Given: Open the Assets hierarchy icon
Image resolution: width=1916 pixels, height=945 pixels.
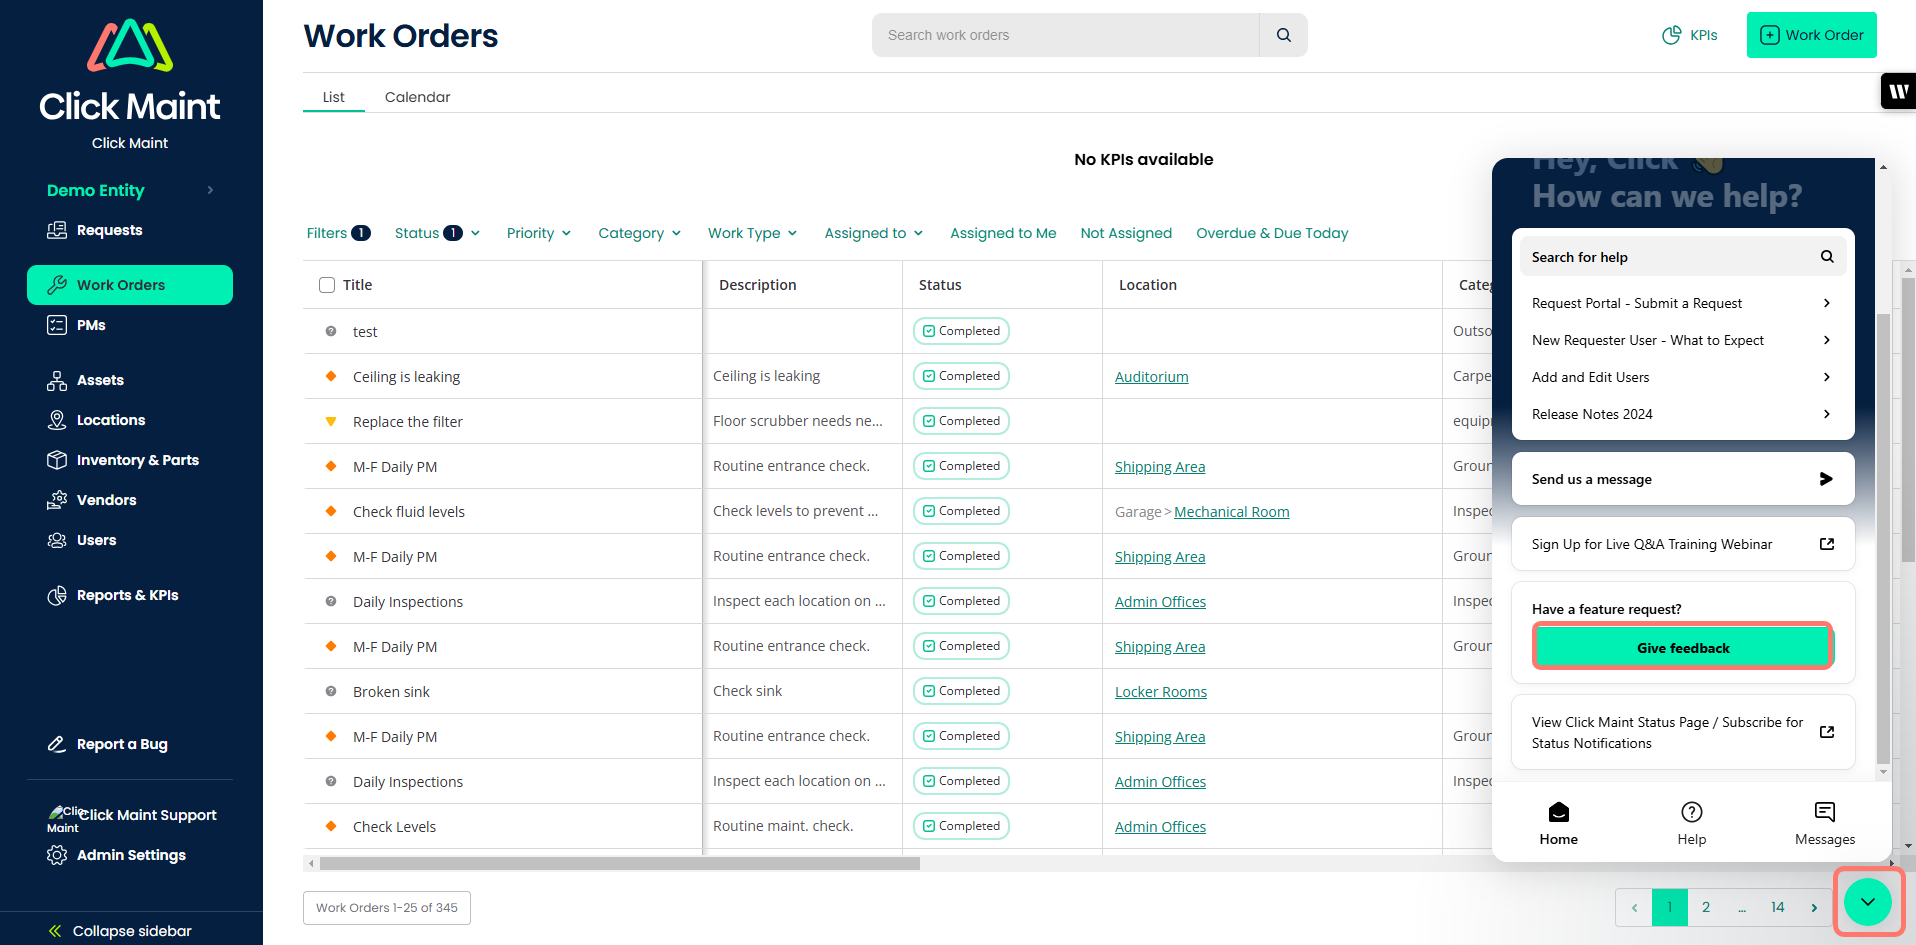Looking at the screenshot, I should [x=57, y=380].
